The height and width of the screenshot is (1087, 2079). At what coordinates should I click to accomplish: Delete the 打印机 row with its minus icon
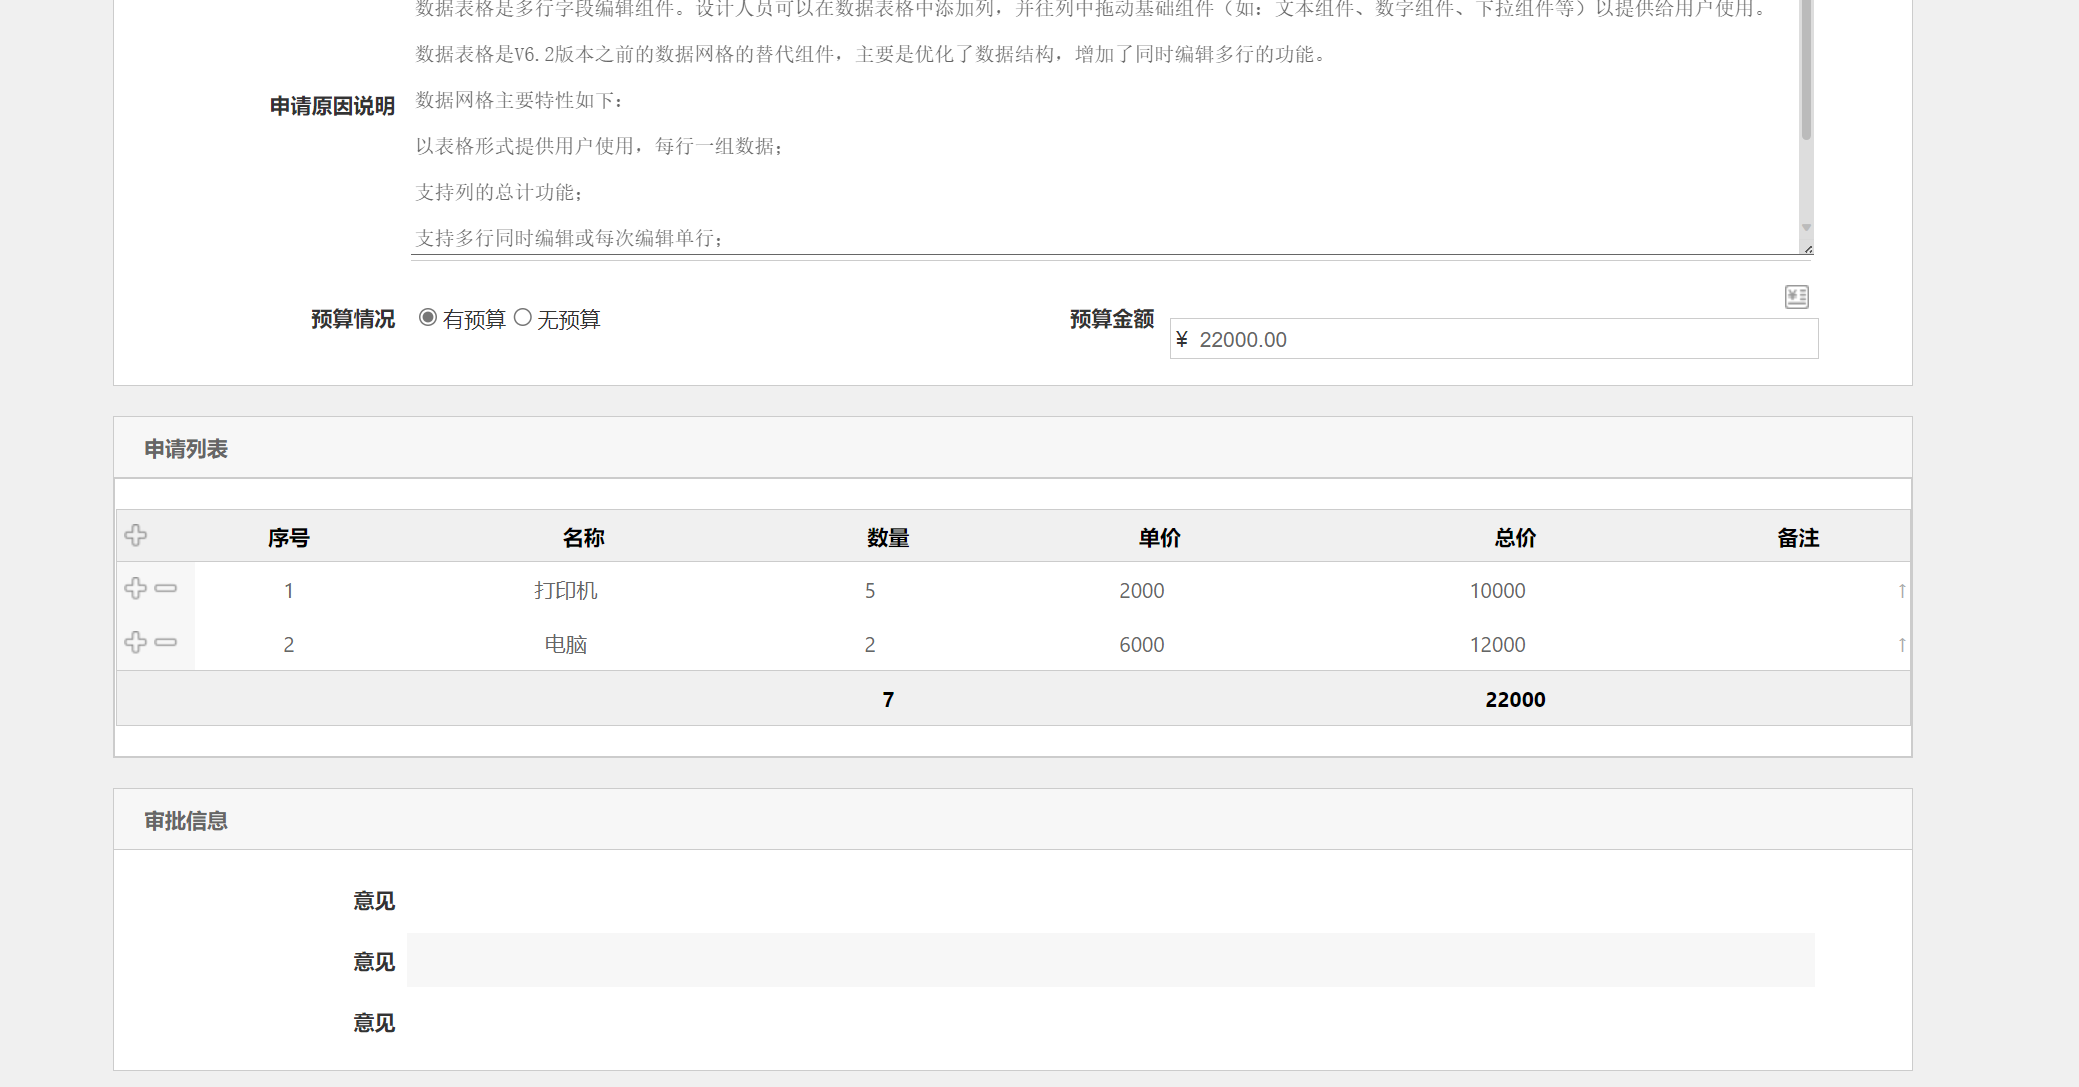(166, 589)
